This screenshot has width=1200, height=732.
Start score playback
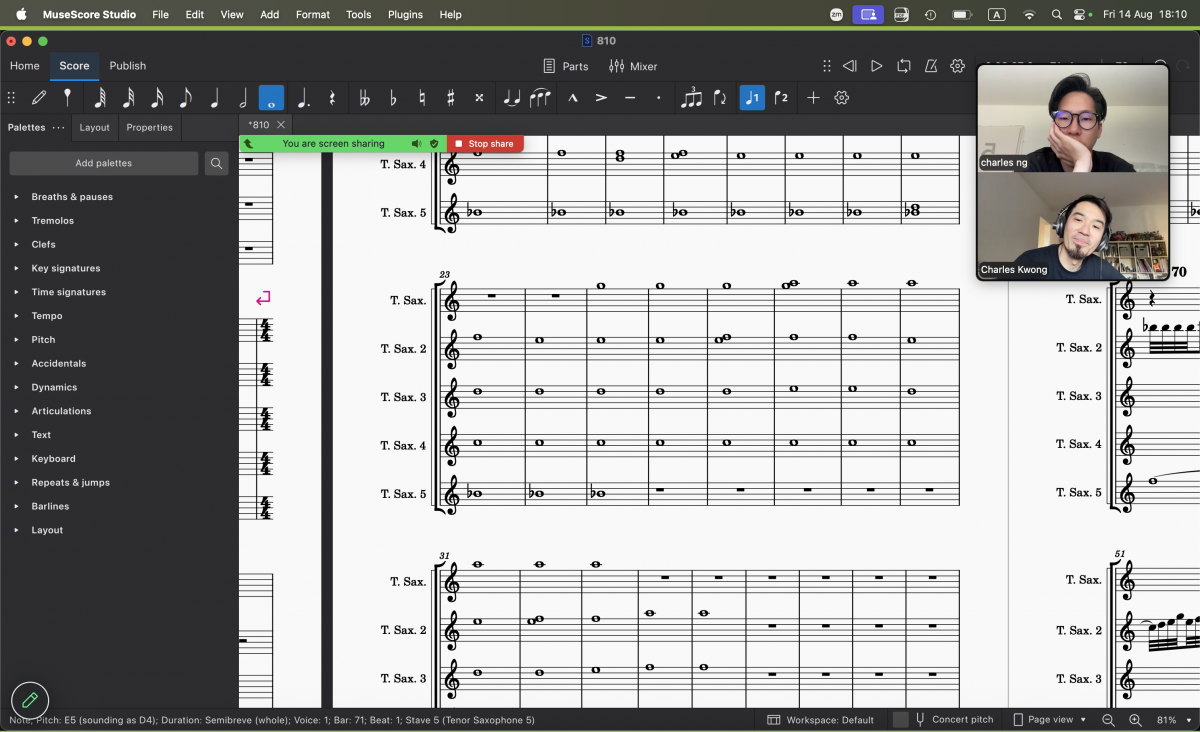coord(876,66)
